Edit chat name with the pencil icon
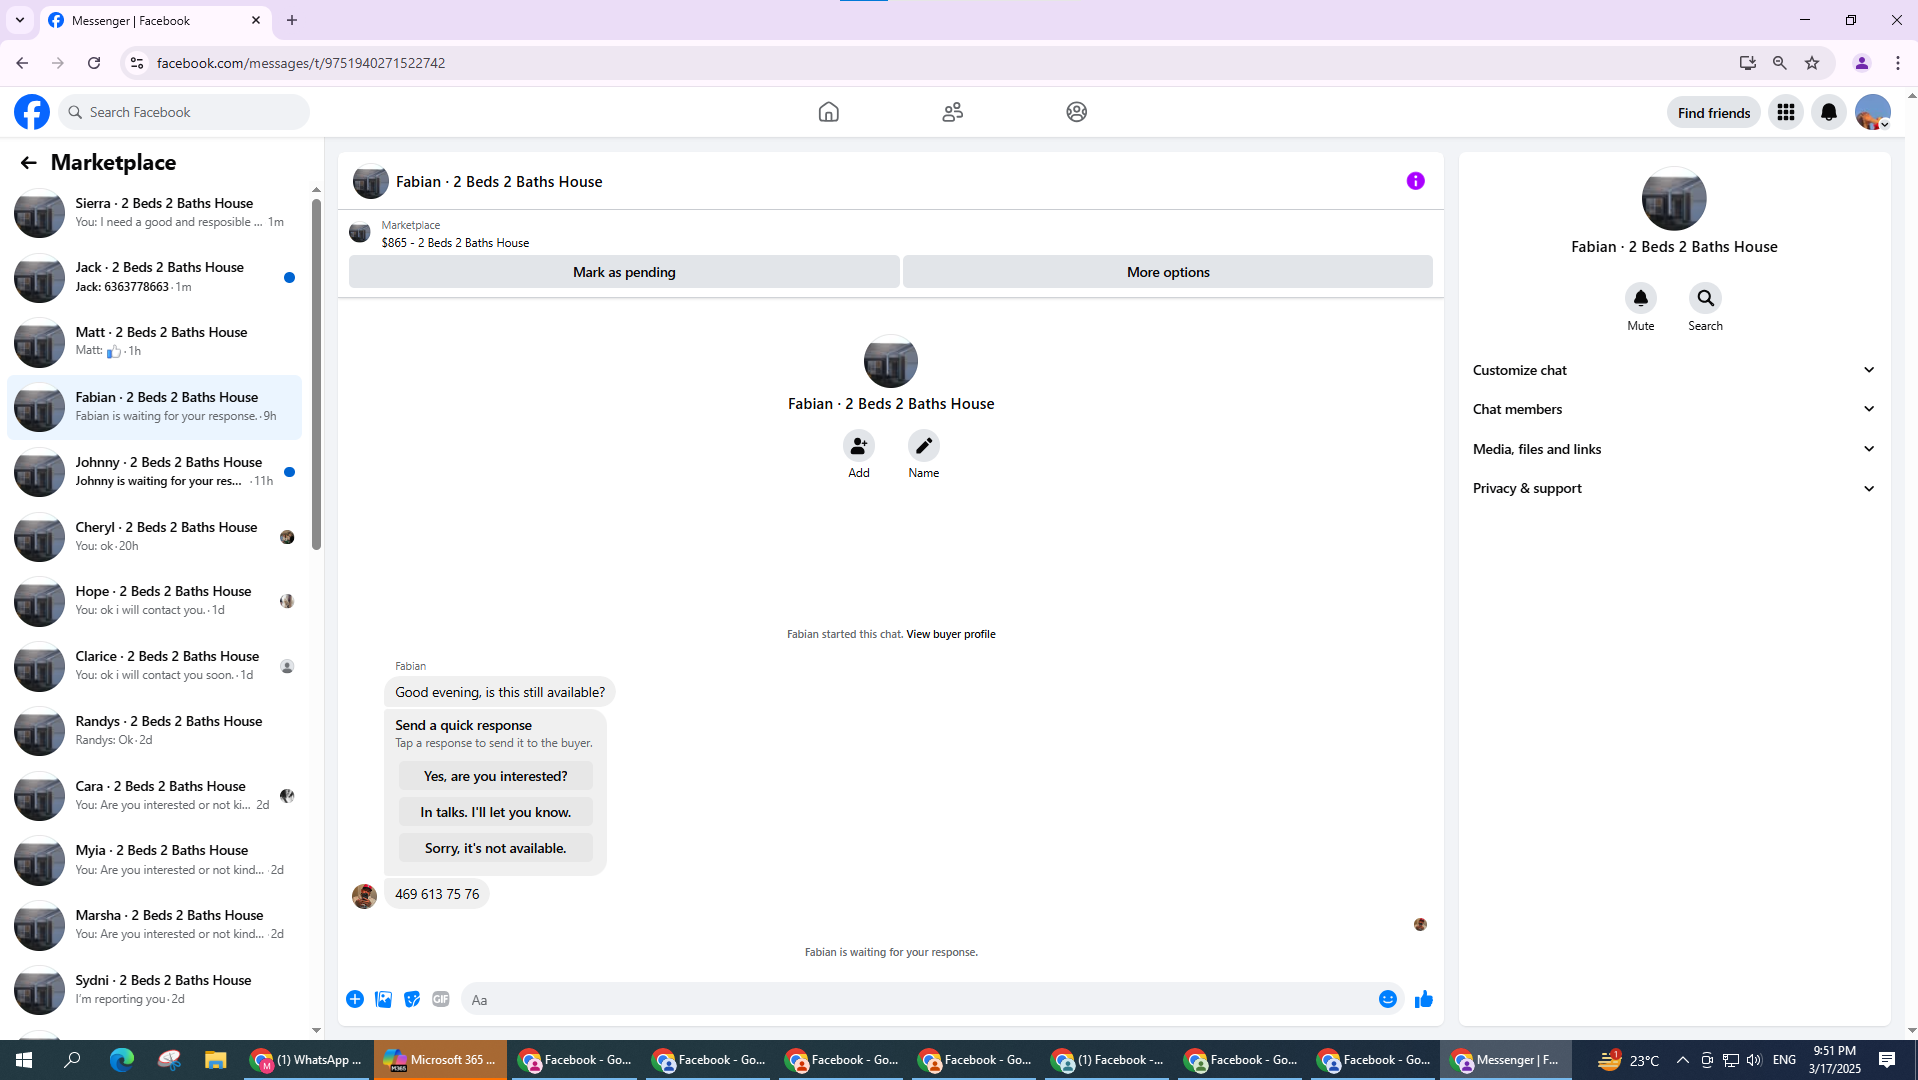The height and width of the screenshot is (1080, 1918). (924, 445)
